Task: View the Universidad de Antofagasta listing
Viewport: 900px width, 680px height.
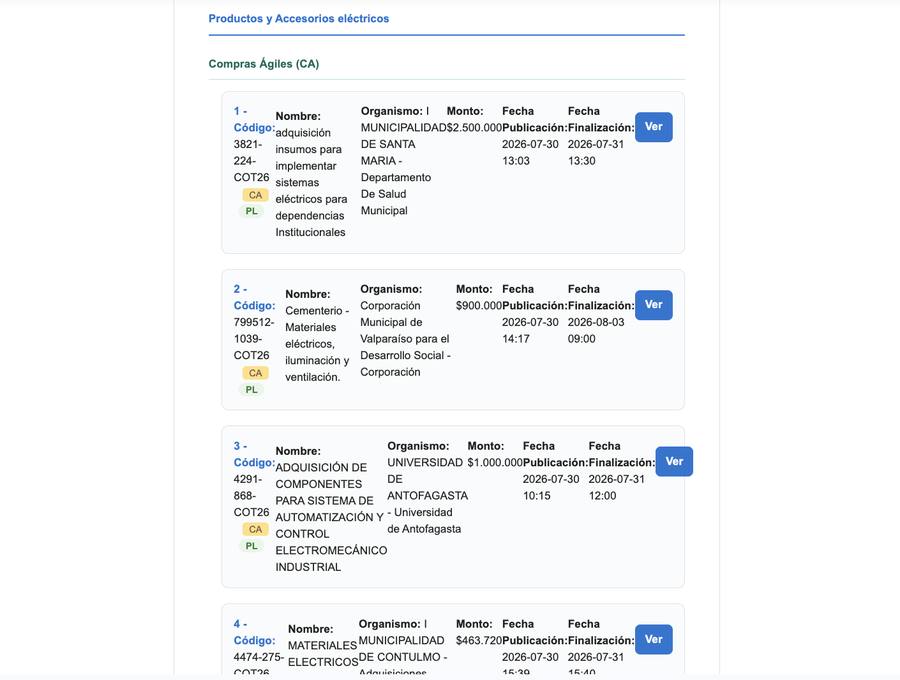Action: click(674, 461)
